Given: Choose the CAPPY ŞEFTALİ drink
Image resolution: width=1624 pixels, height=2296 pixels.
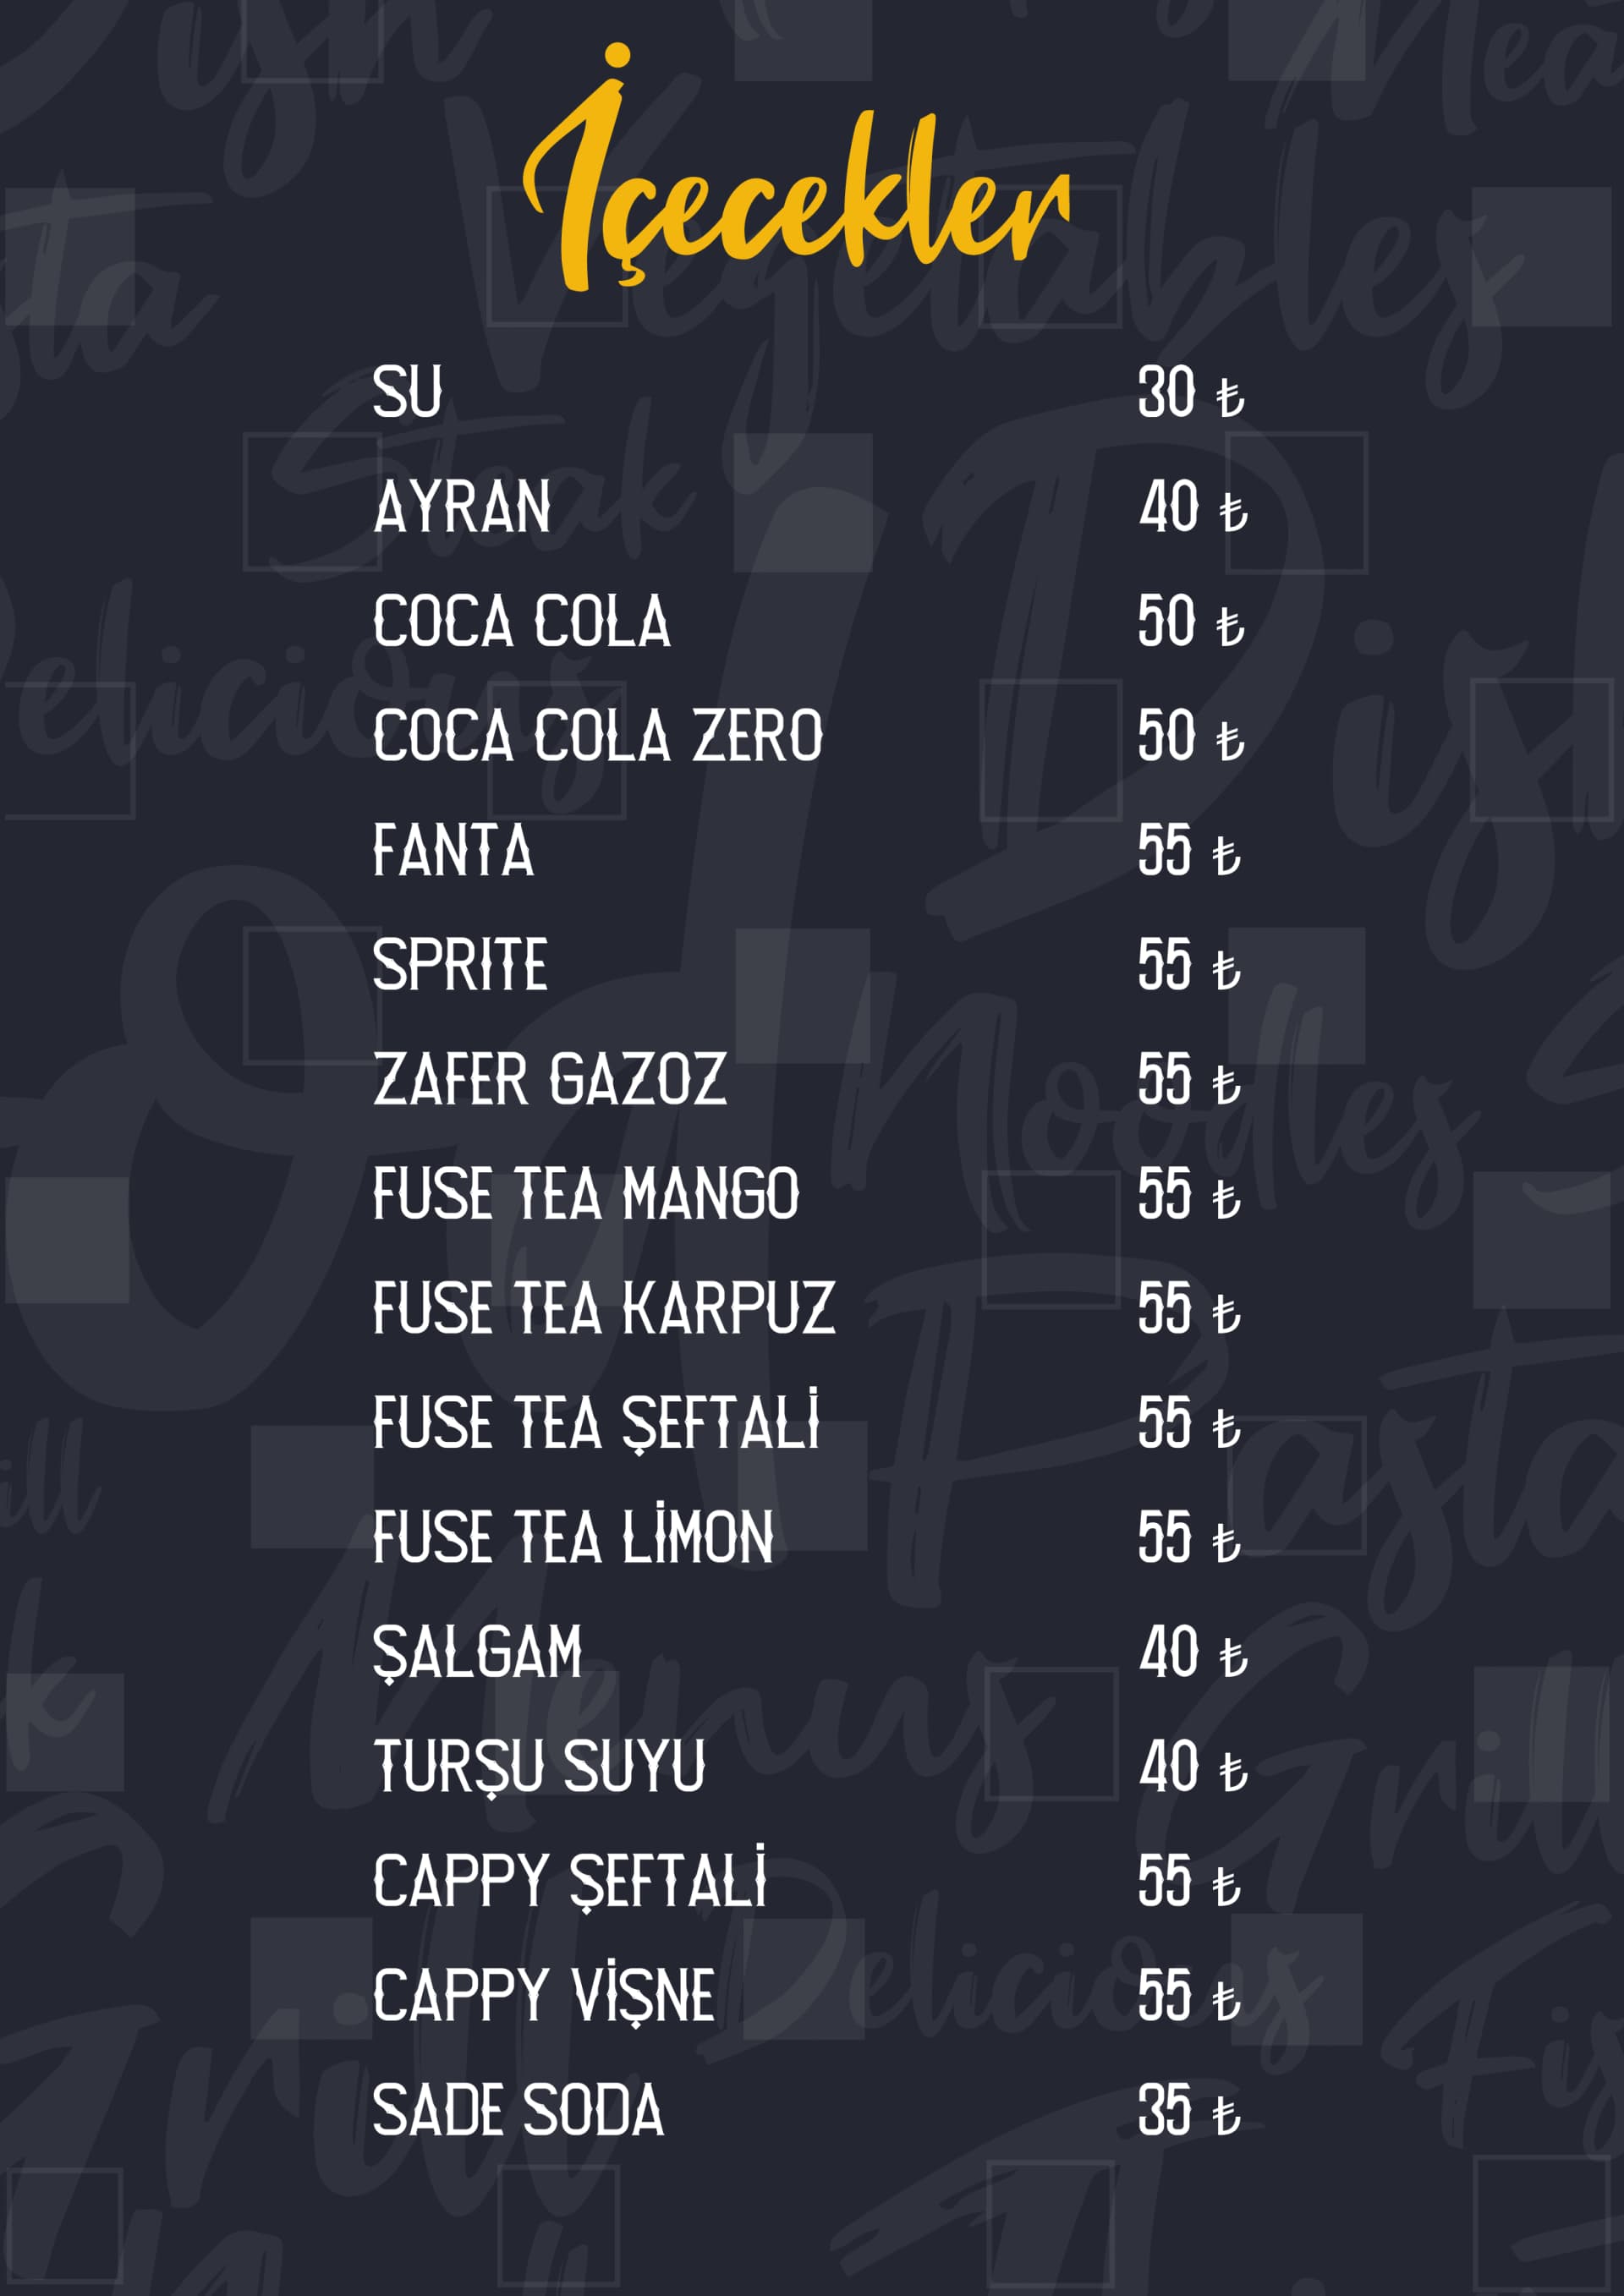Looking at the screenshot, I should coord(570,1881).
